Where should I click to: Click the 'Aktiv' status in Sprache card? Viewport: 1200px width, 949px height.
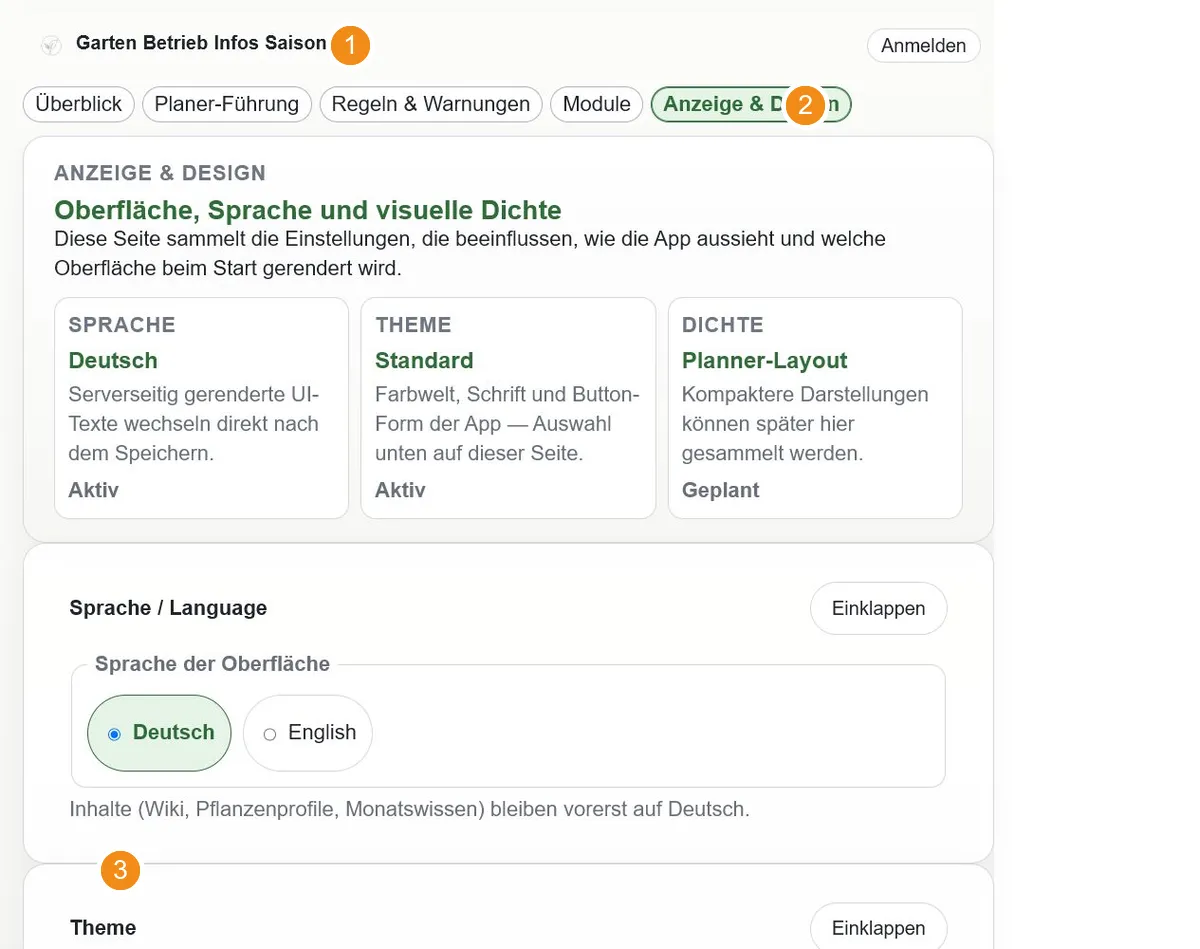[x=93, y=490]
